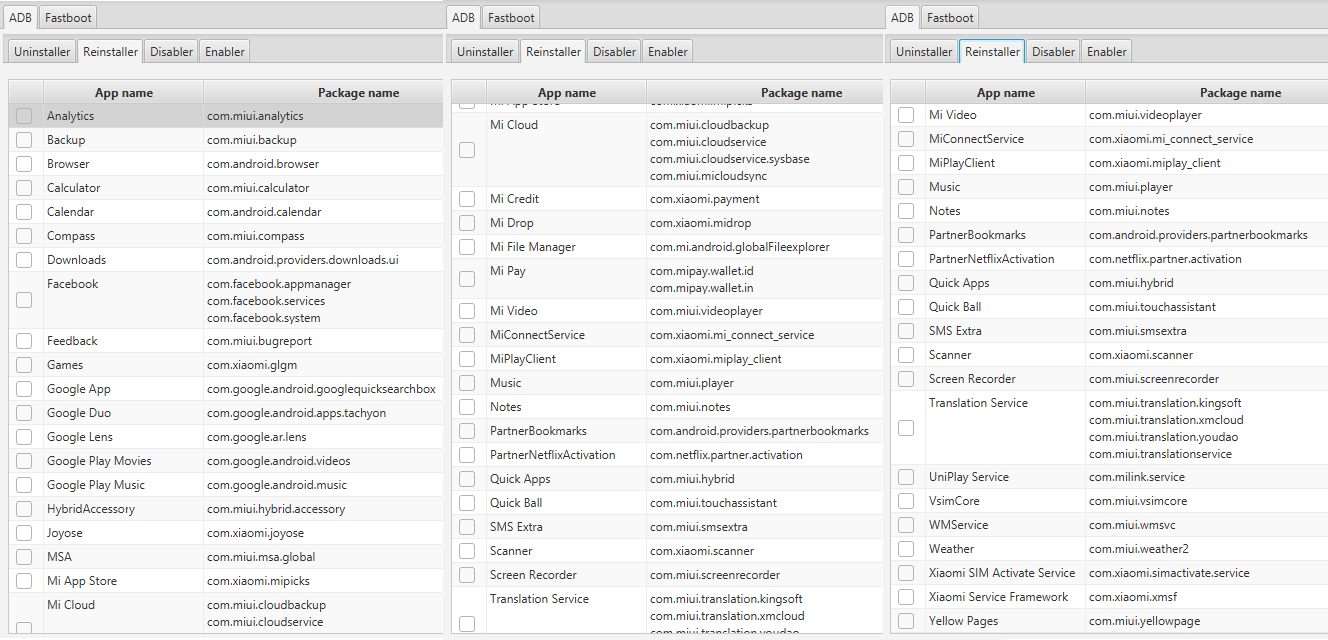
Task: Select the Google Play Movies app name
Action: coord(99,461)
